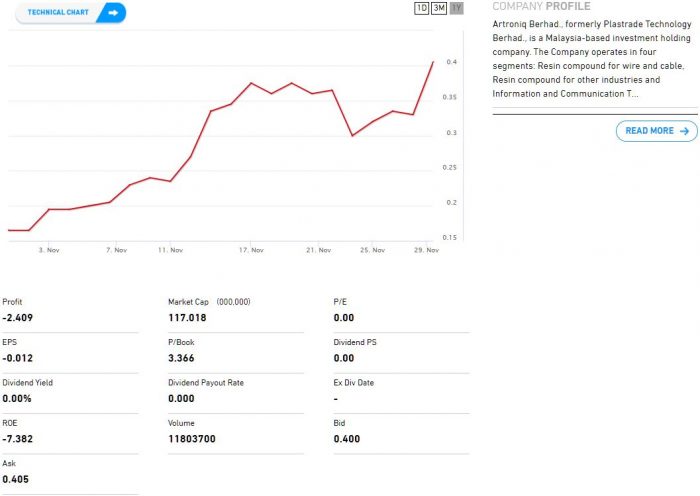700x496 pixels.
Task: Click the 3. Nov date label on chart axis
Action: pyautogui.click(x=48, y=250)
